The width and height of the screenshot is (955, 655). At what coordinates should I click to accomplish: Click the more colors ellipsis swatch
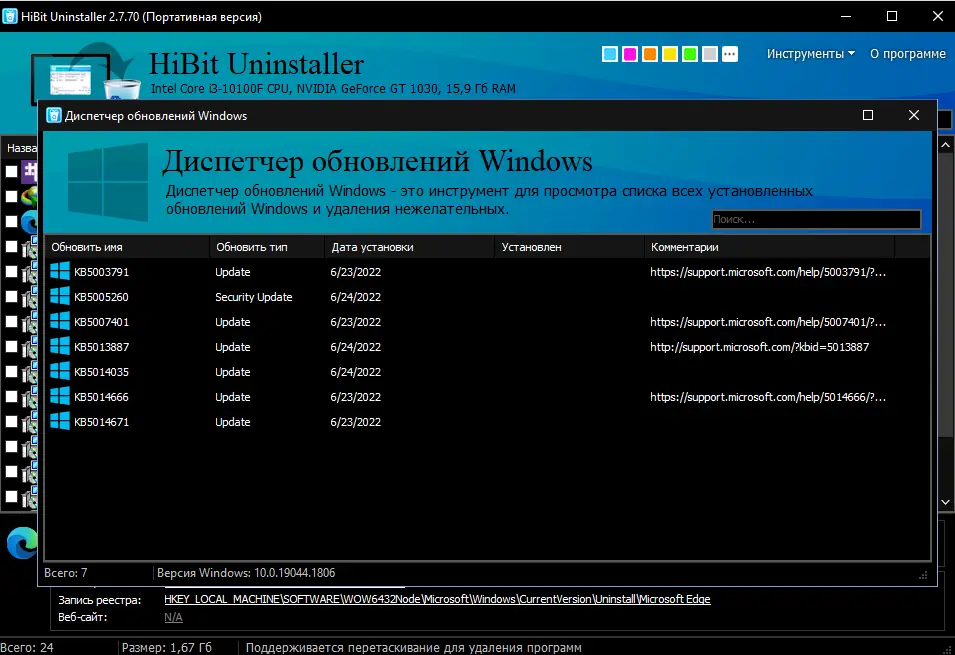[x=730, y=54]
